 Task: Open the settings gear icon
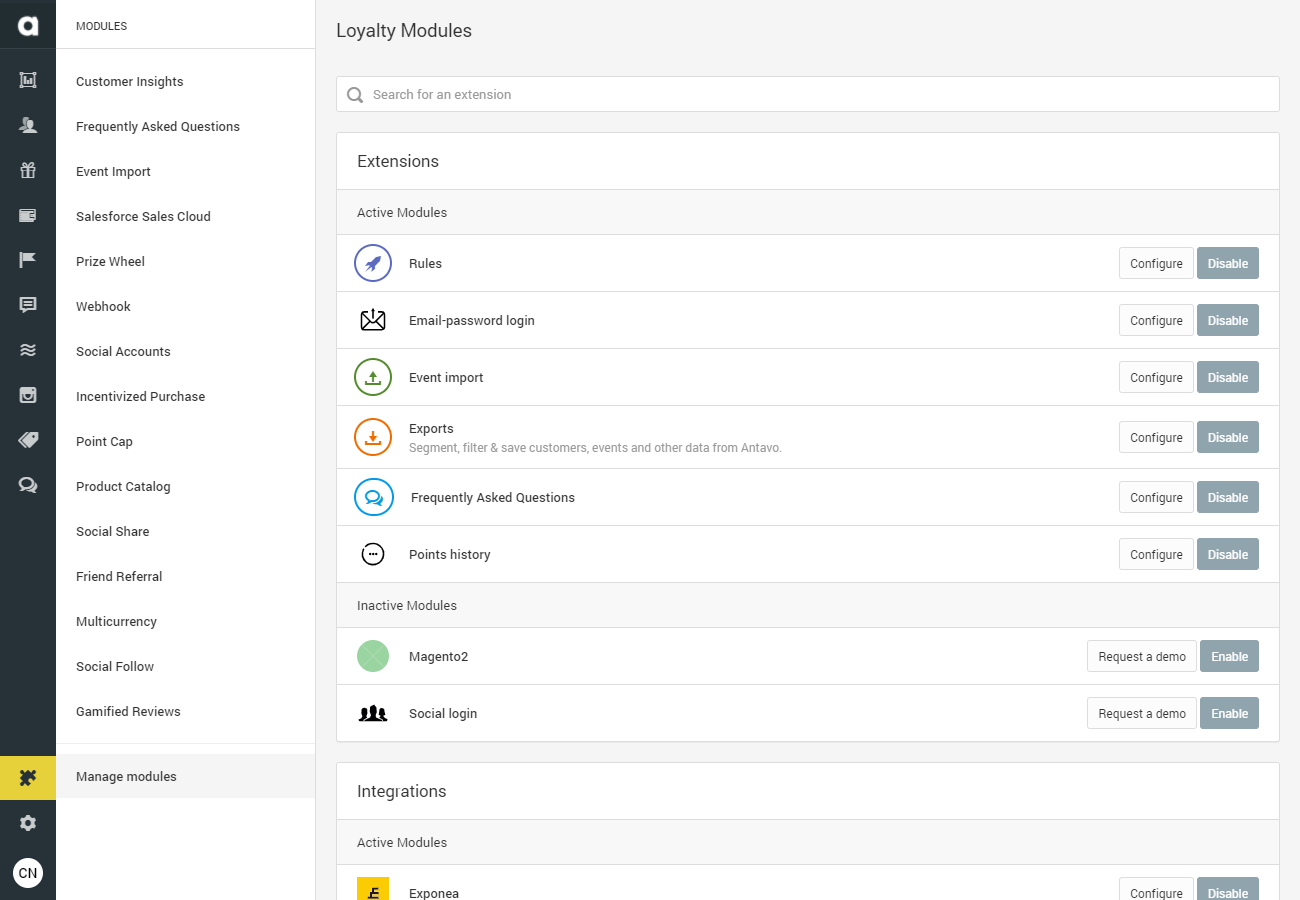point(28,823)
